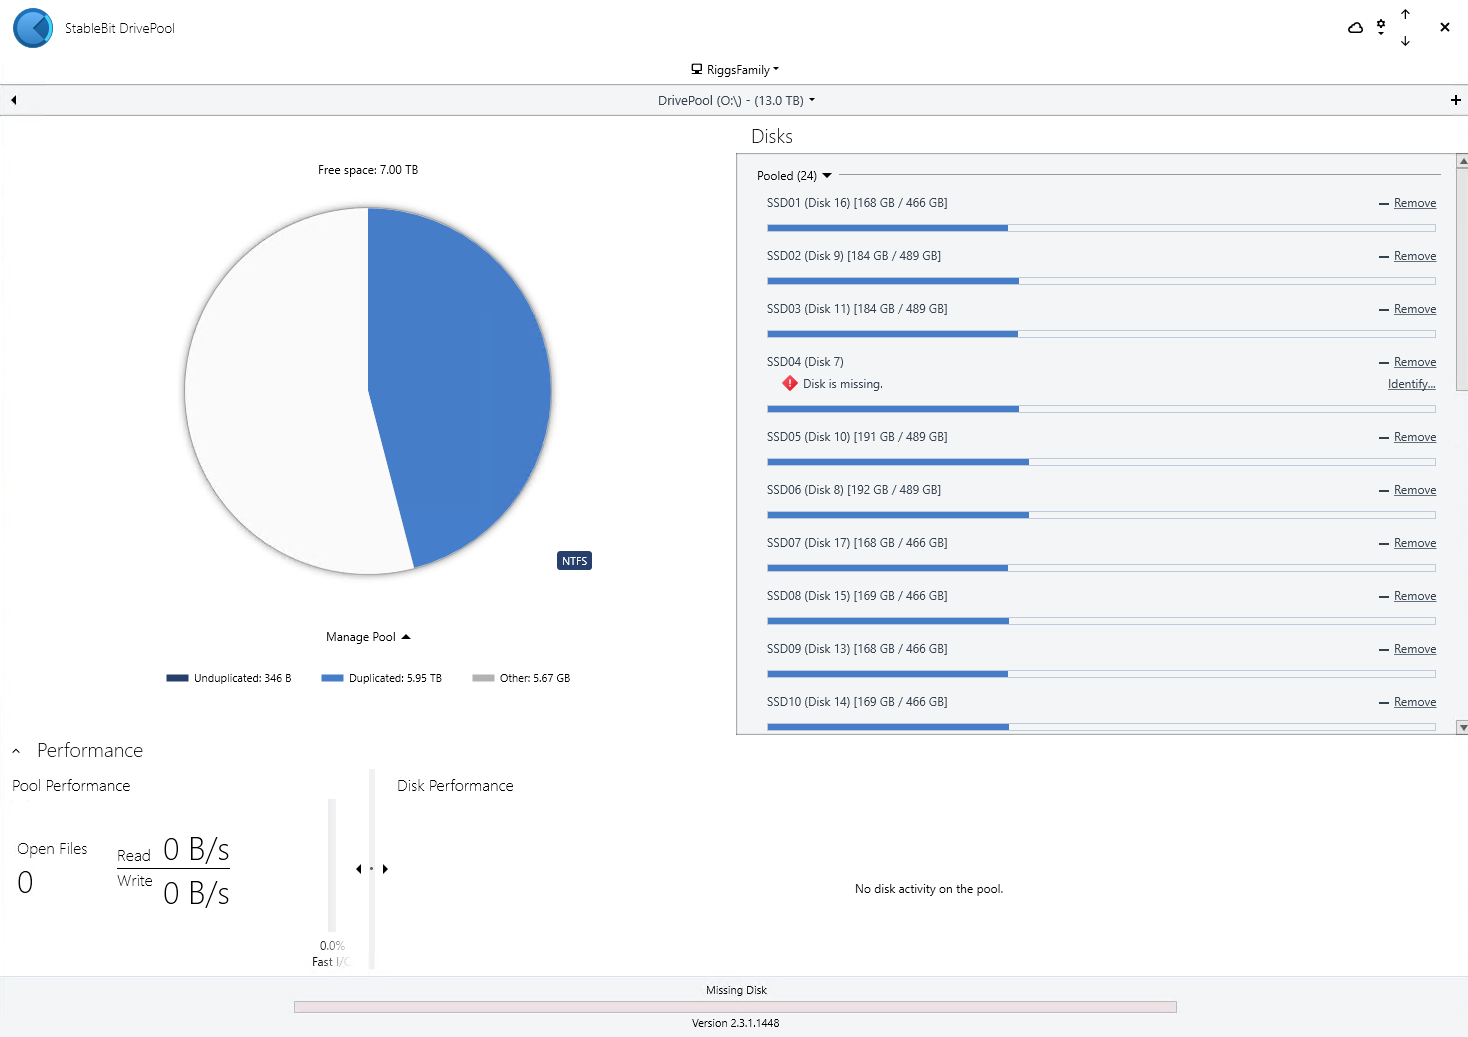The height and width of the screenshot is (1037, 1468).
Task: Click the 'Disk is missing.' message
Action: coord(843,384)
